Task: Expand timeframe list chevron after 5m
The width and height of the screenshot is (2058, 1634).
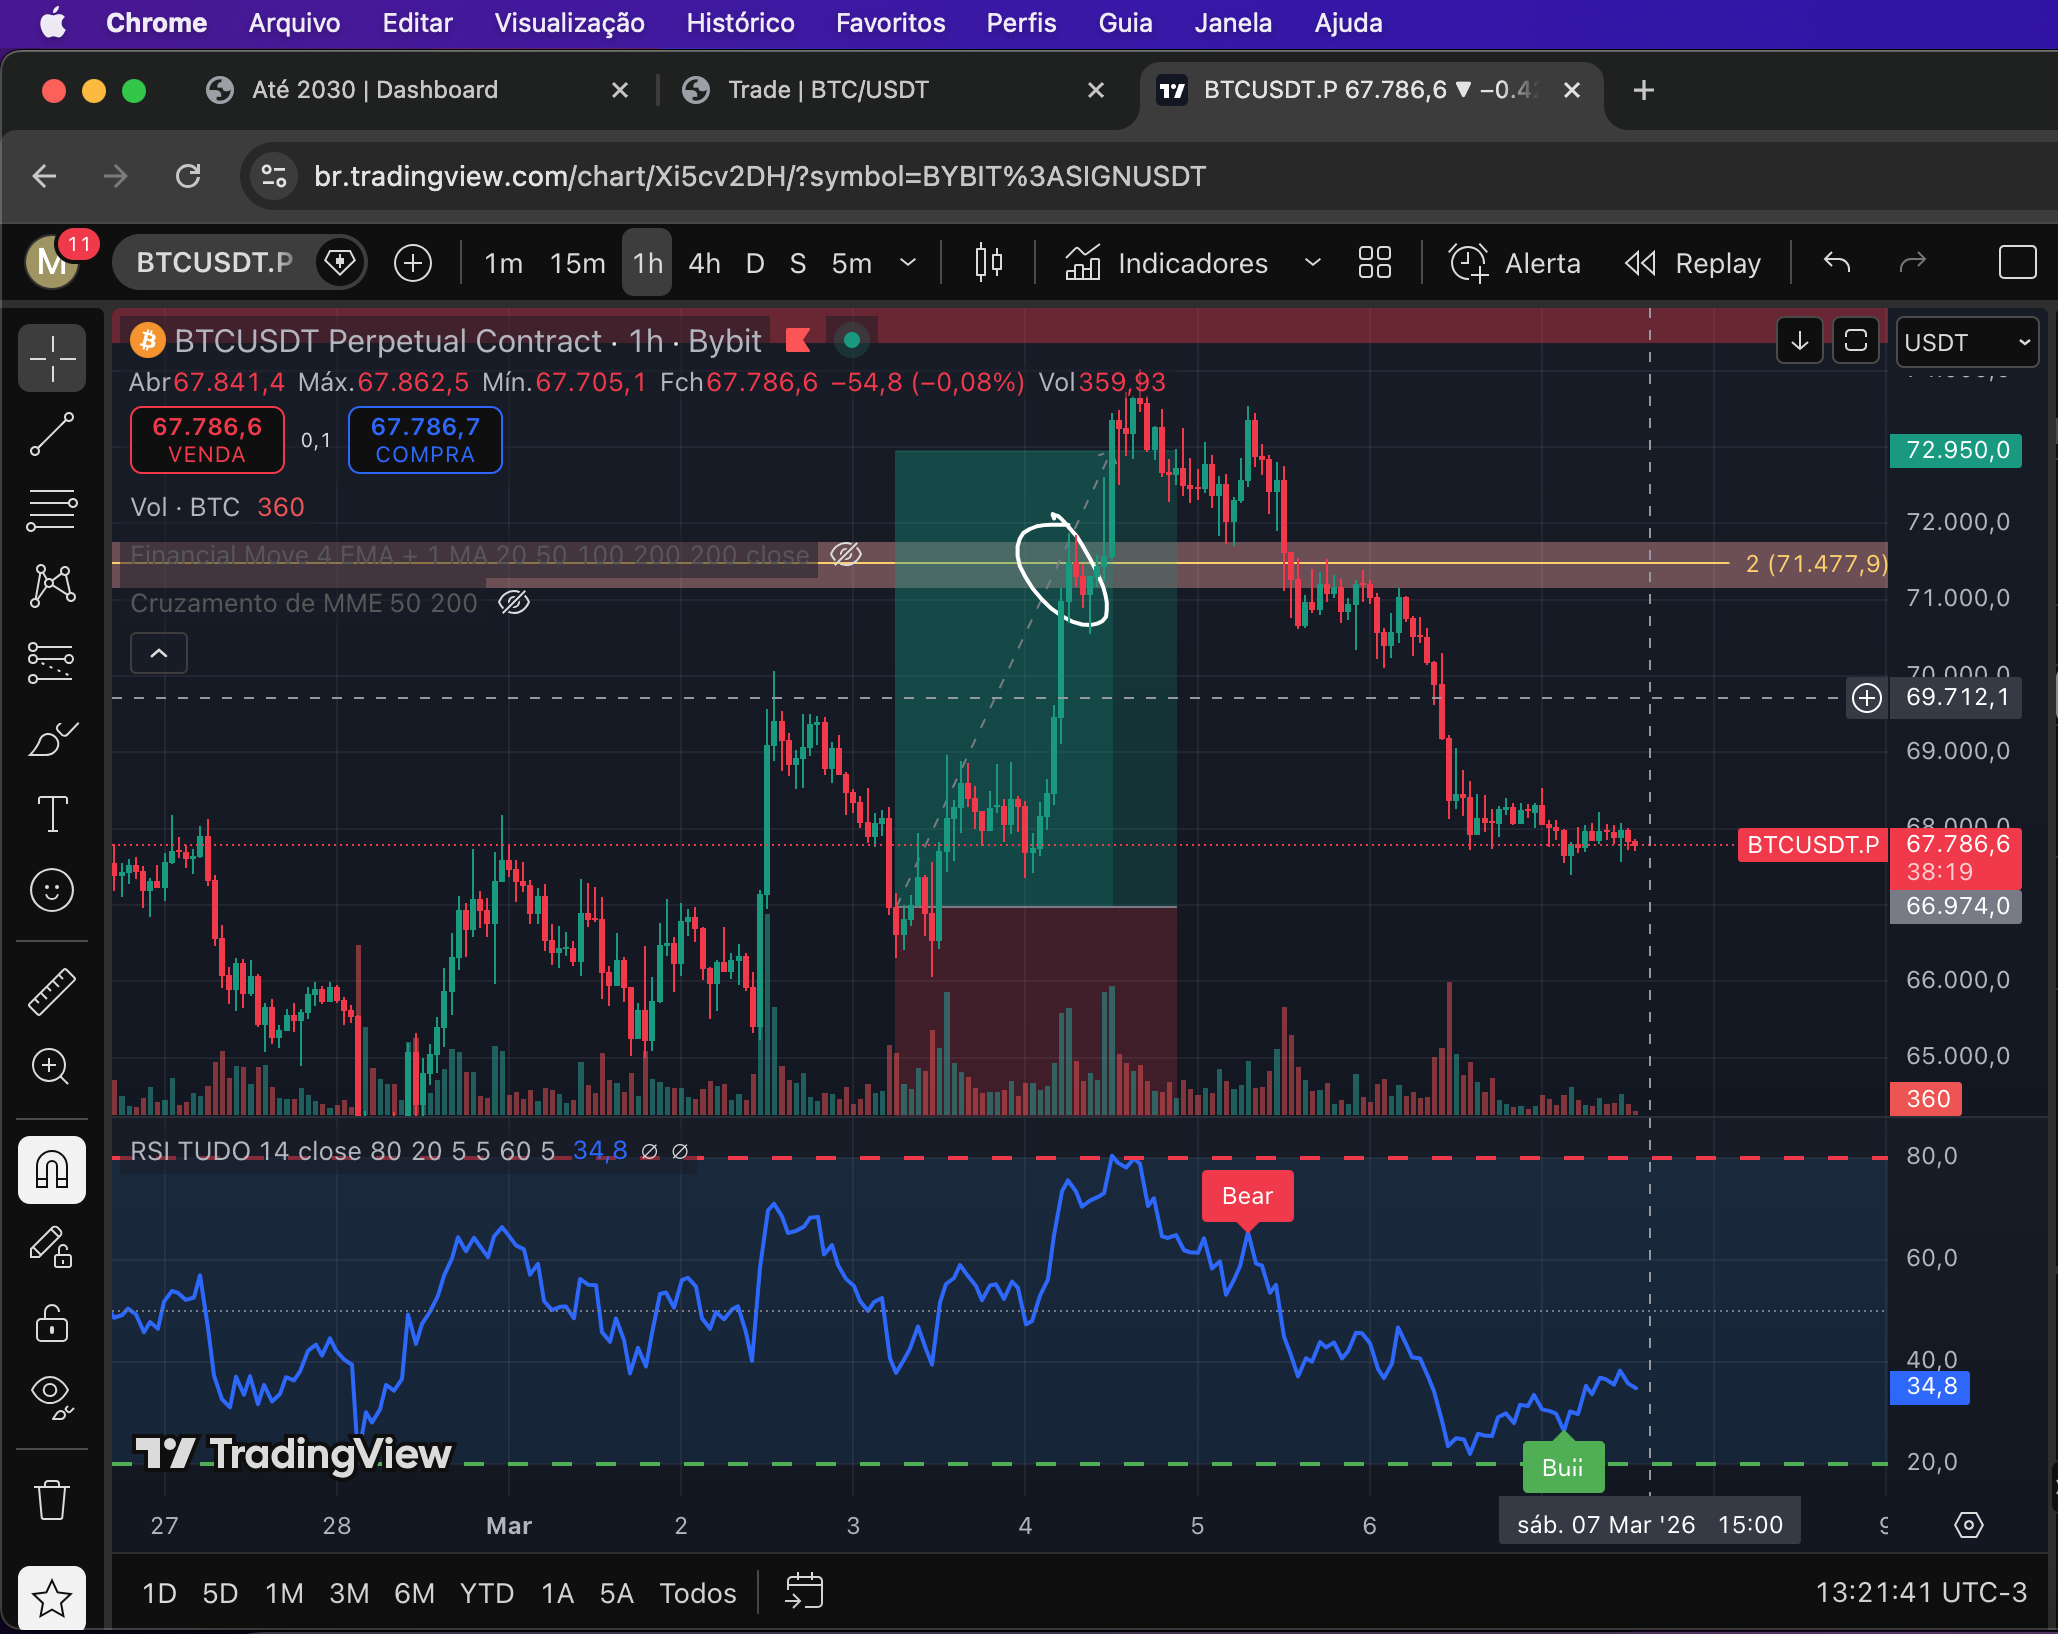Action: tap(908, 263)
